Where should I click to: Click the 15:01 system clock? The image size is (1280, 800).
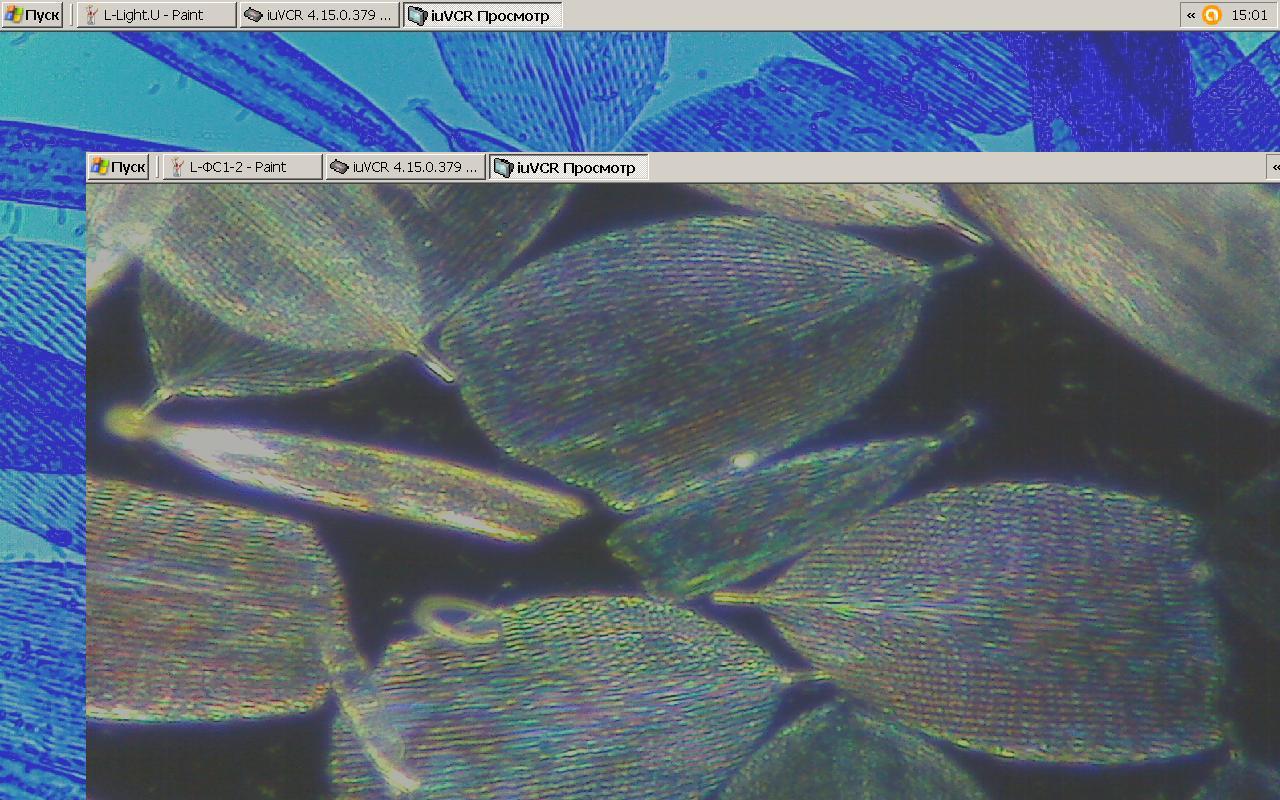[1250, 15]
